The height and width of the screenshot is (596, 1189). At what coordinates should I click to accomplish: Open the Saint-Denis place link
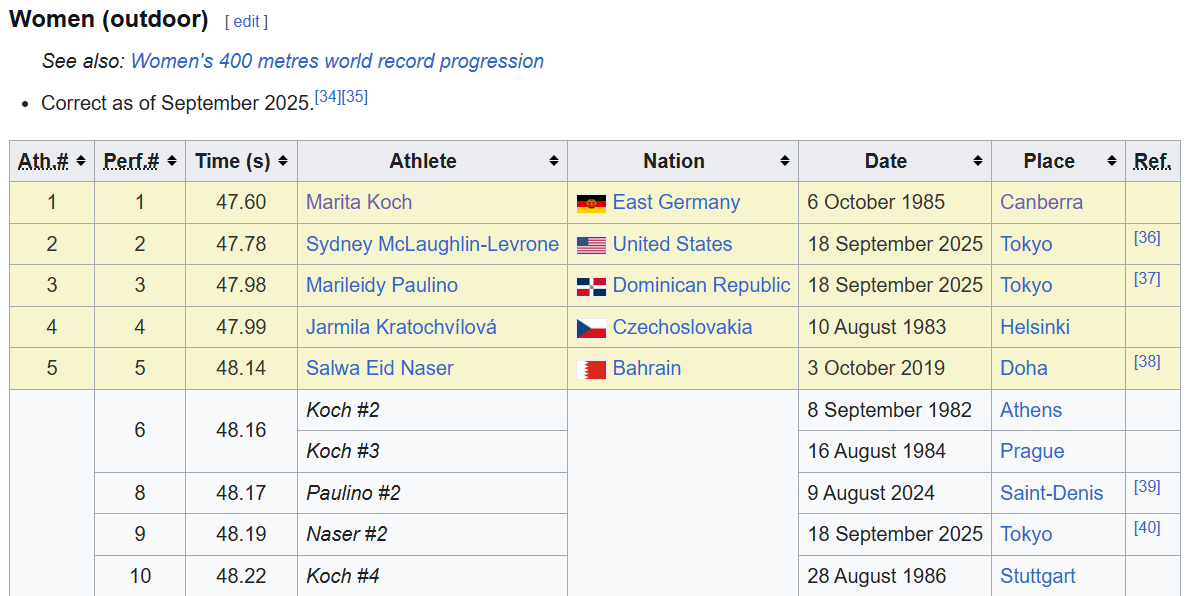1051,493
